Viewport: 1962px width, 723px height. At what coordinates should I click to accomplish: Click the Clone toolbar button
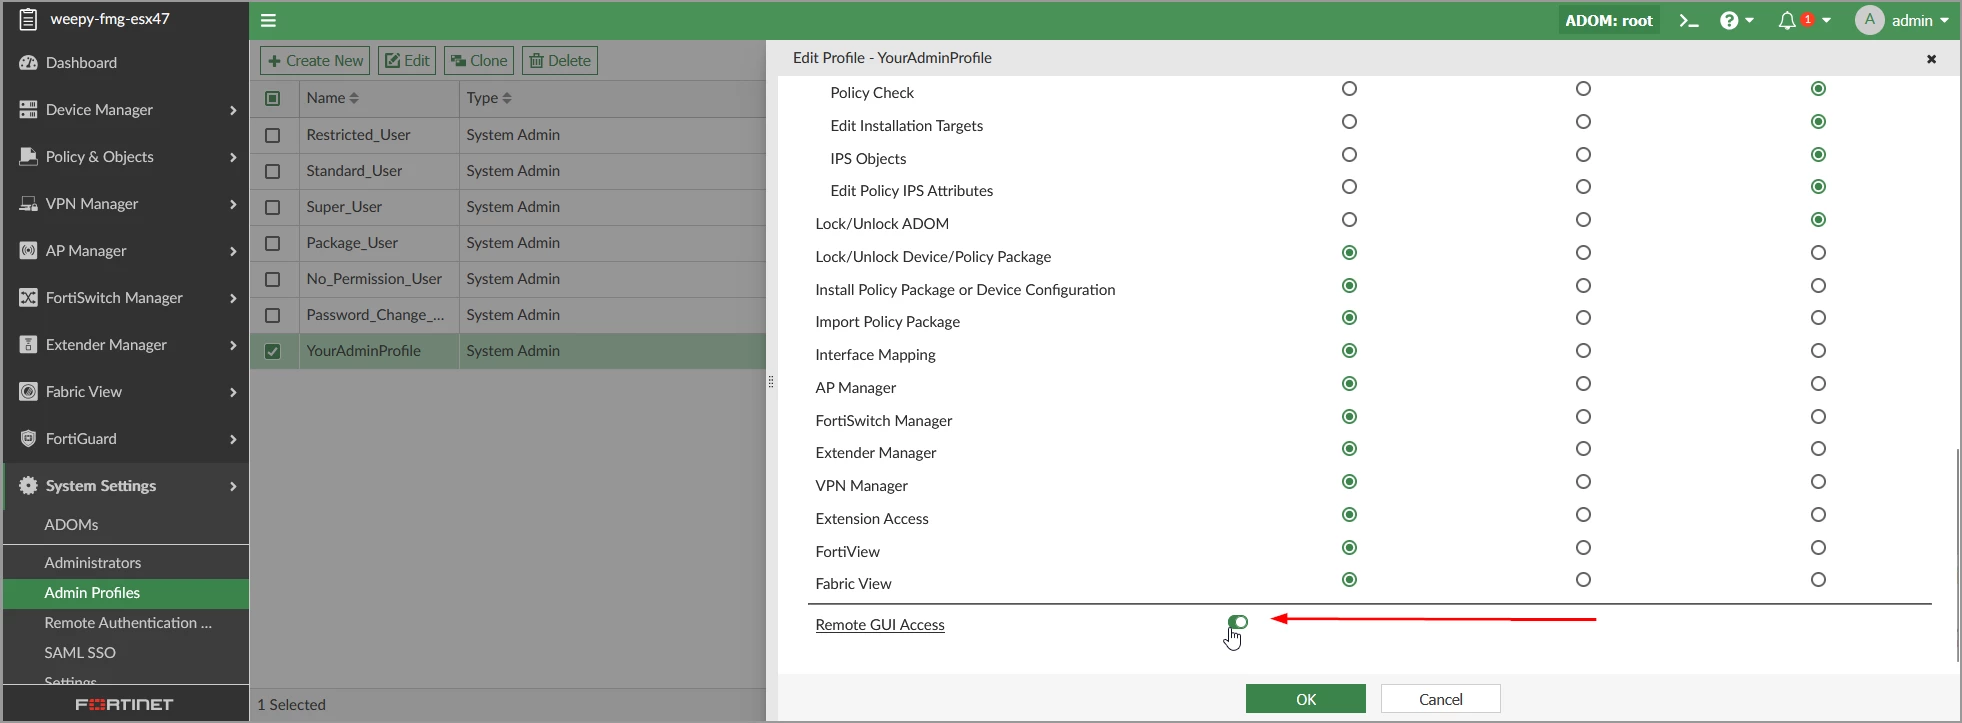click(x=479, y=60)
